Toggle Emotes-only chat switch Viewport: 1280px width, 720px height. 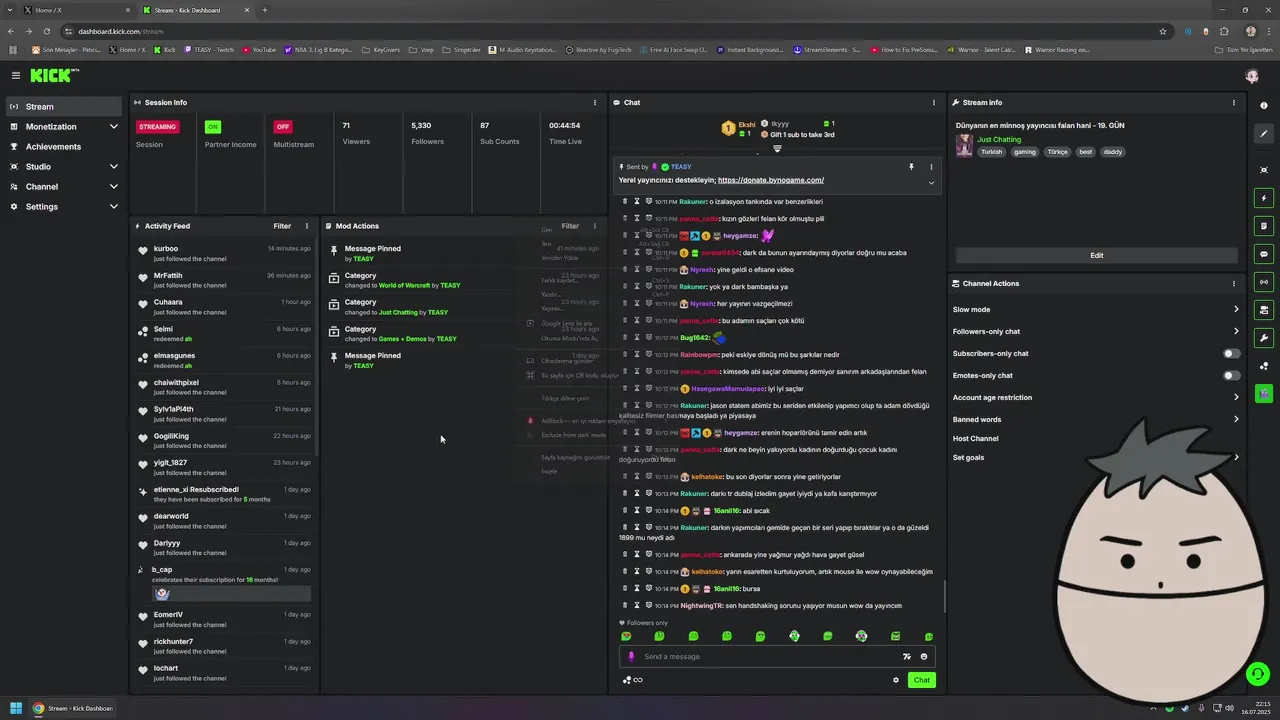(1232, 375)
